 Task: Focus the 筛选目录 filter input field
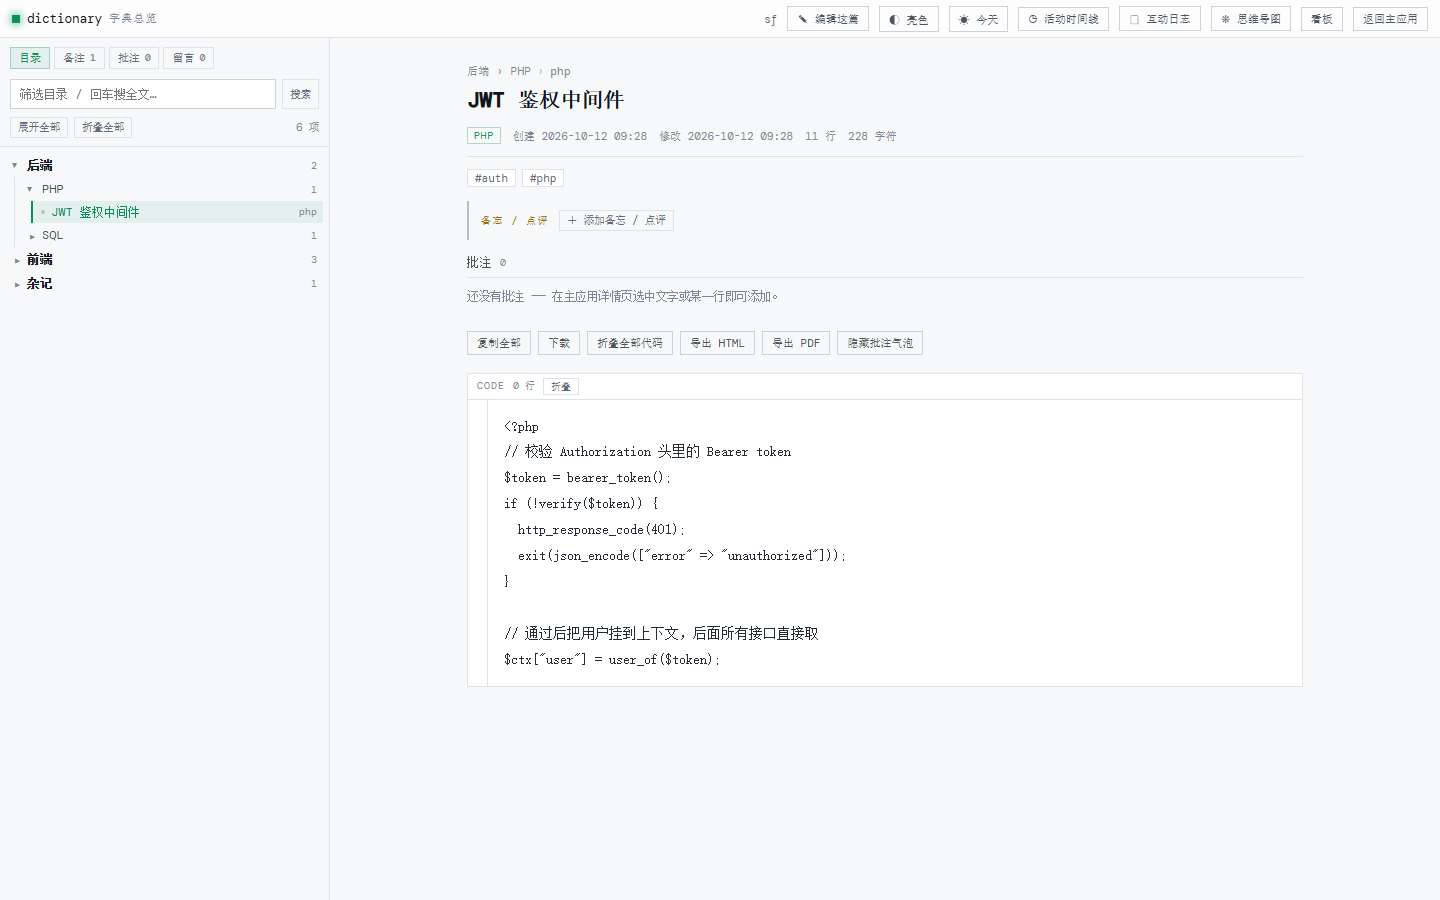coord(143,94)
